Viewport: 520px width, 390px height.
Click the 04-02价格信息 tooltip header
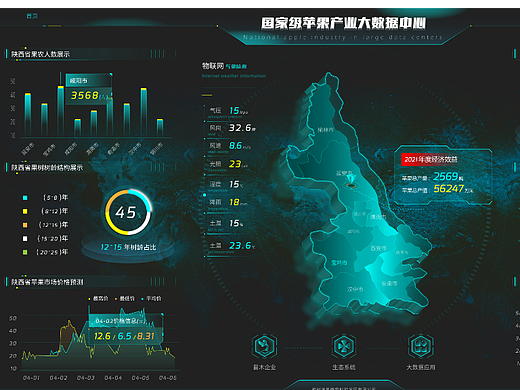point(121,321)
